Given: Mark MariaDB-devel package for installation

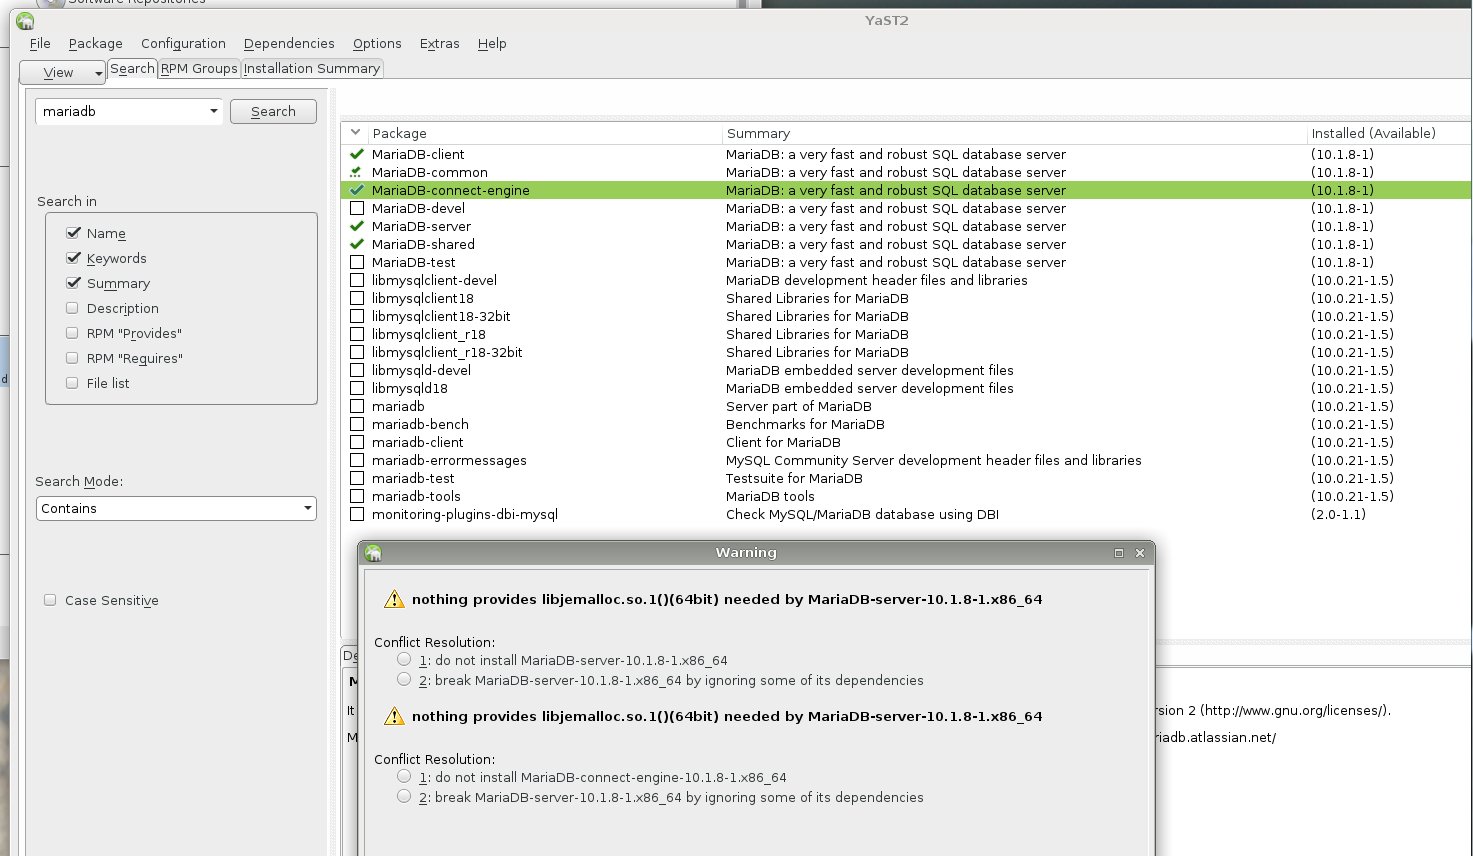Looking at the screenshot, I should [x=357, y=208].
